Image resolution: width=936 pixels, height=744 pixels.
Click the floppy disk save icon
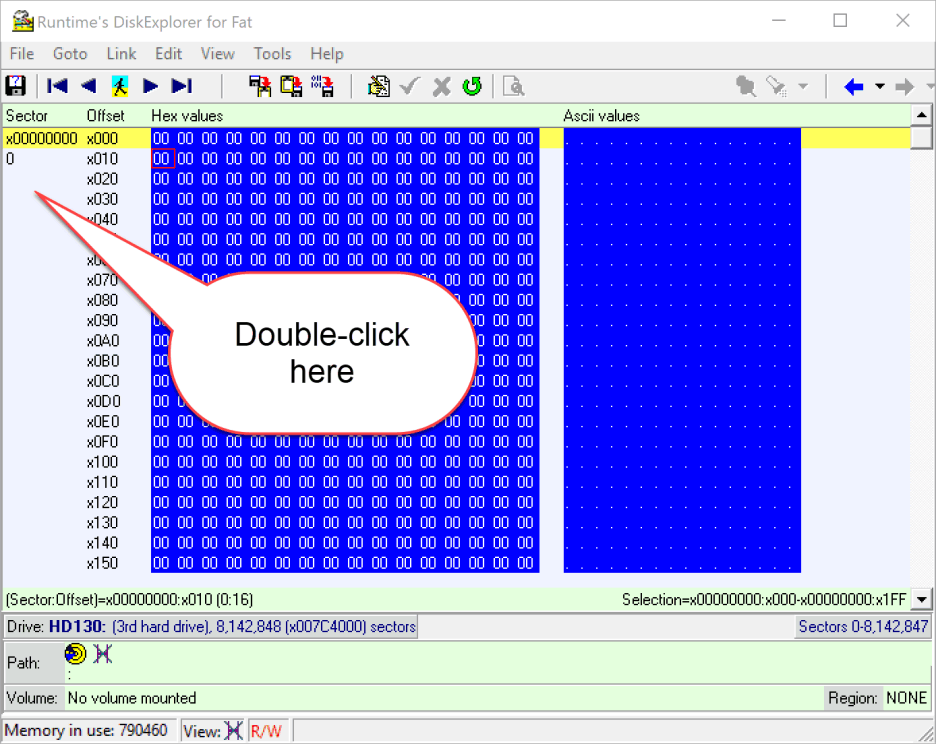pyautogui.click(x=16, y=86)
